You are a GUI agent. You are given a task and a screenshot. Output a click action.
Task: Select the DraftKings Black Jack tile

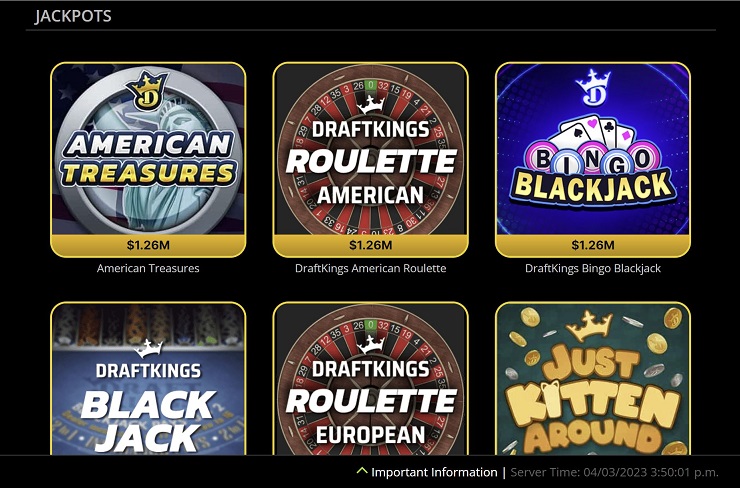coord(148,378)
